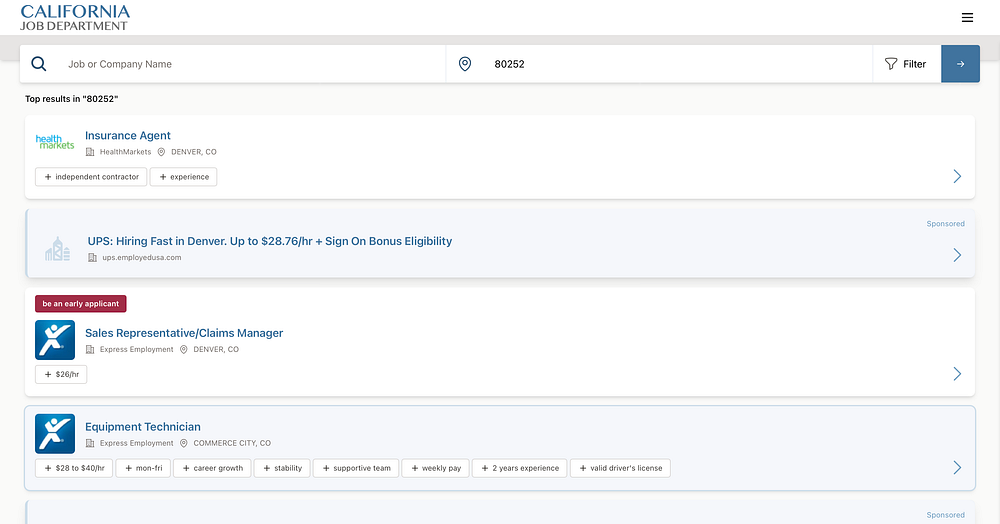Open Sales Representative listing via right chevron
Image resolution: width=1000 pixels, height=524 pixels.
(x=957, y=374)
